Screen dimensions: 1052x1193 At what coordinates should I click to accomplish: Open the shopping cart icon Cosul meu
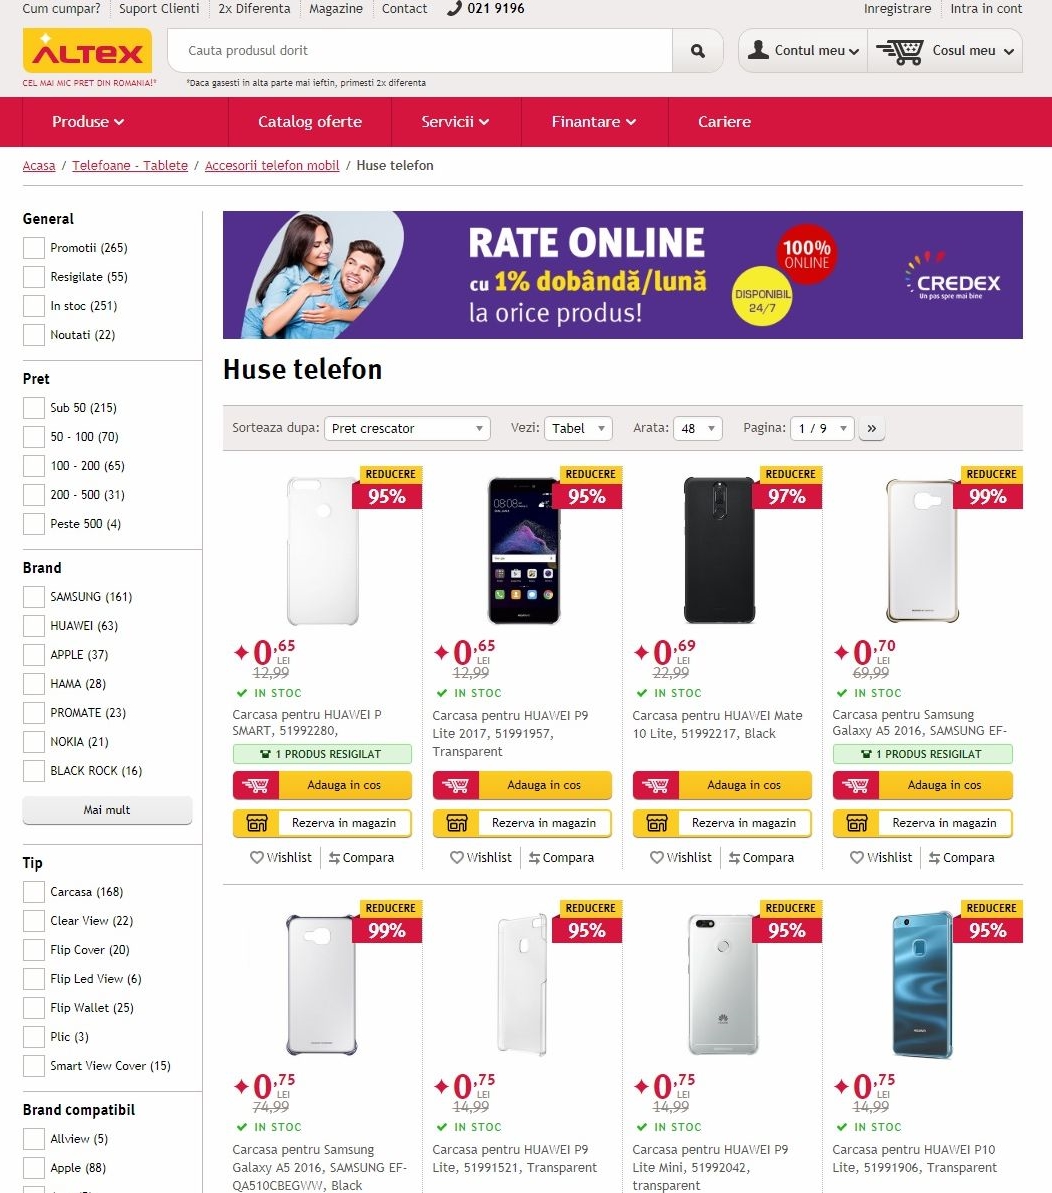(x=899, y=51)
